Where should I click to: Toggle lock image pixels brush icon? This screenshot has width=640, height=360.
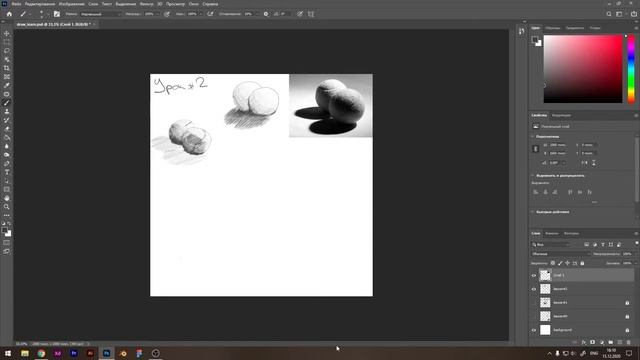(x=560, y=263)
